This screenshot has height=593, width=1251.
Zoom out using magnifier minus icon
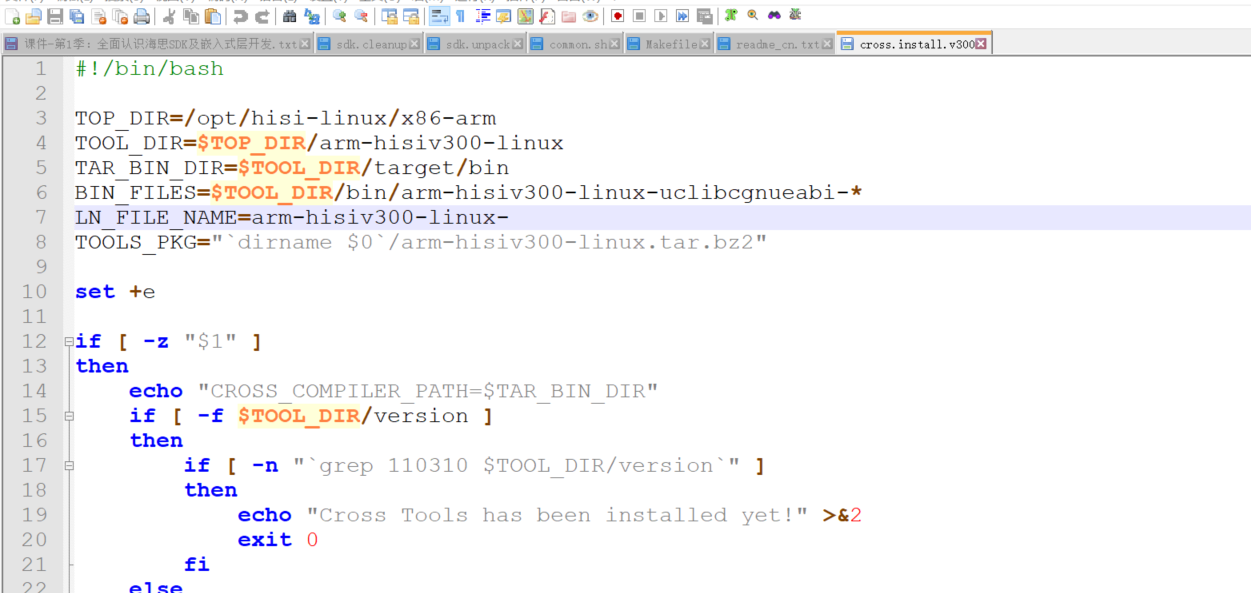pos(361,16)
